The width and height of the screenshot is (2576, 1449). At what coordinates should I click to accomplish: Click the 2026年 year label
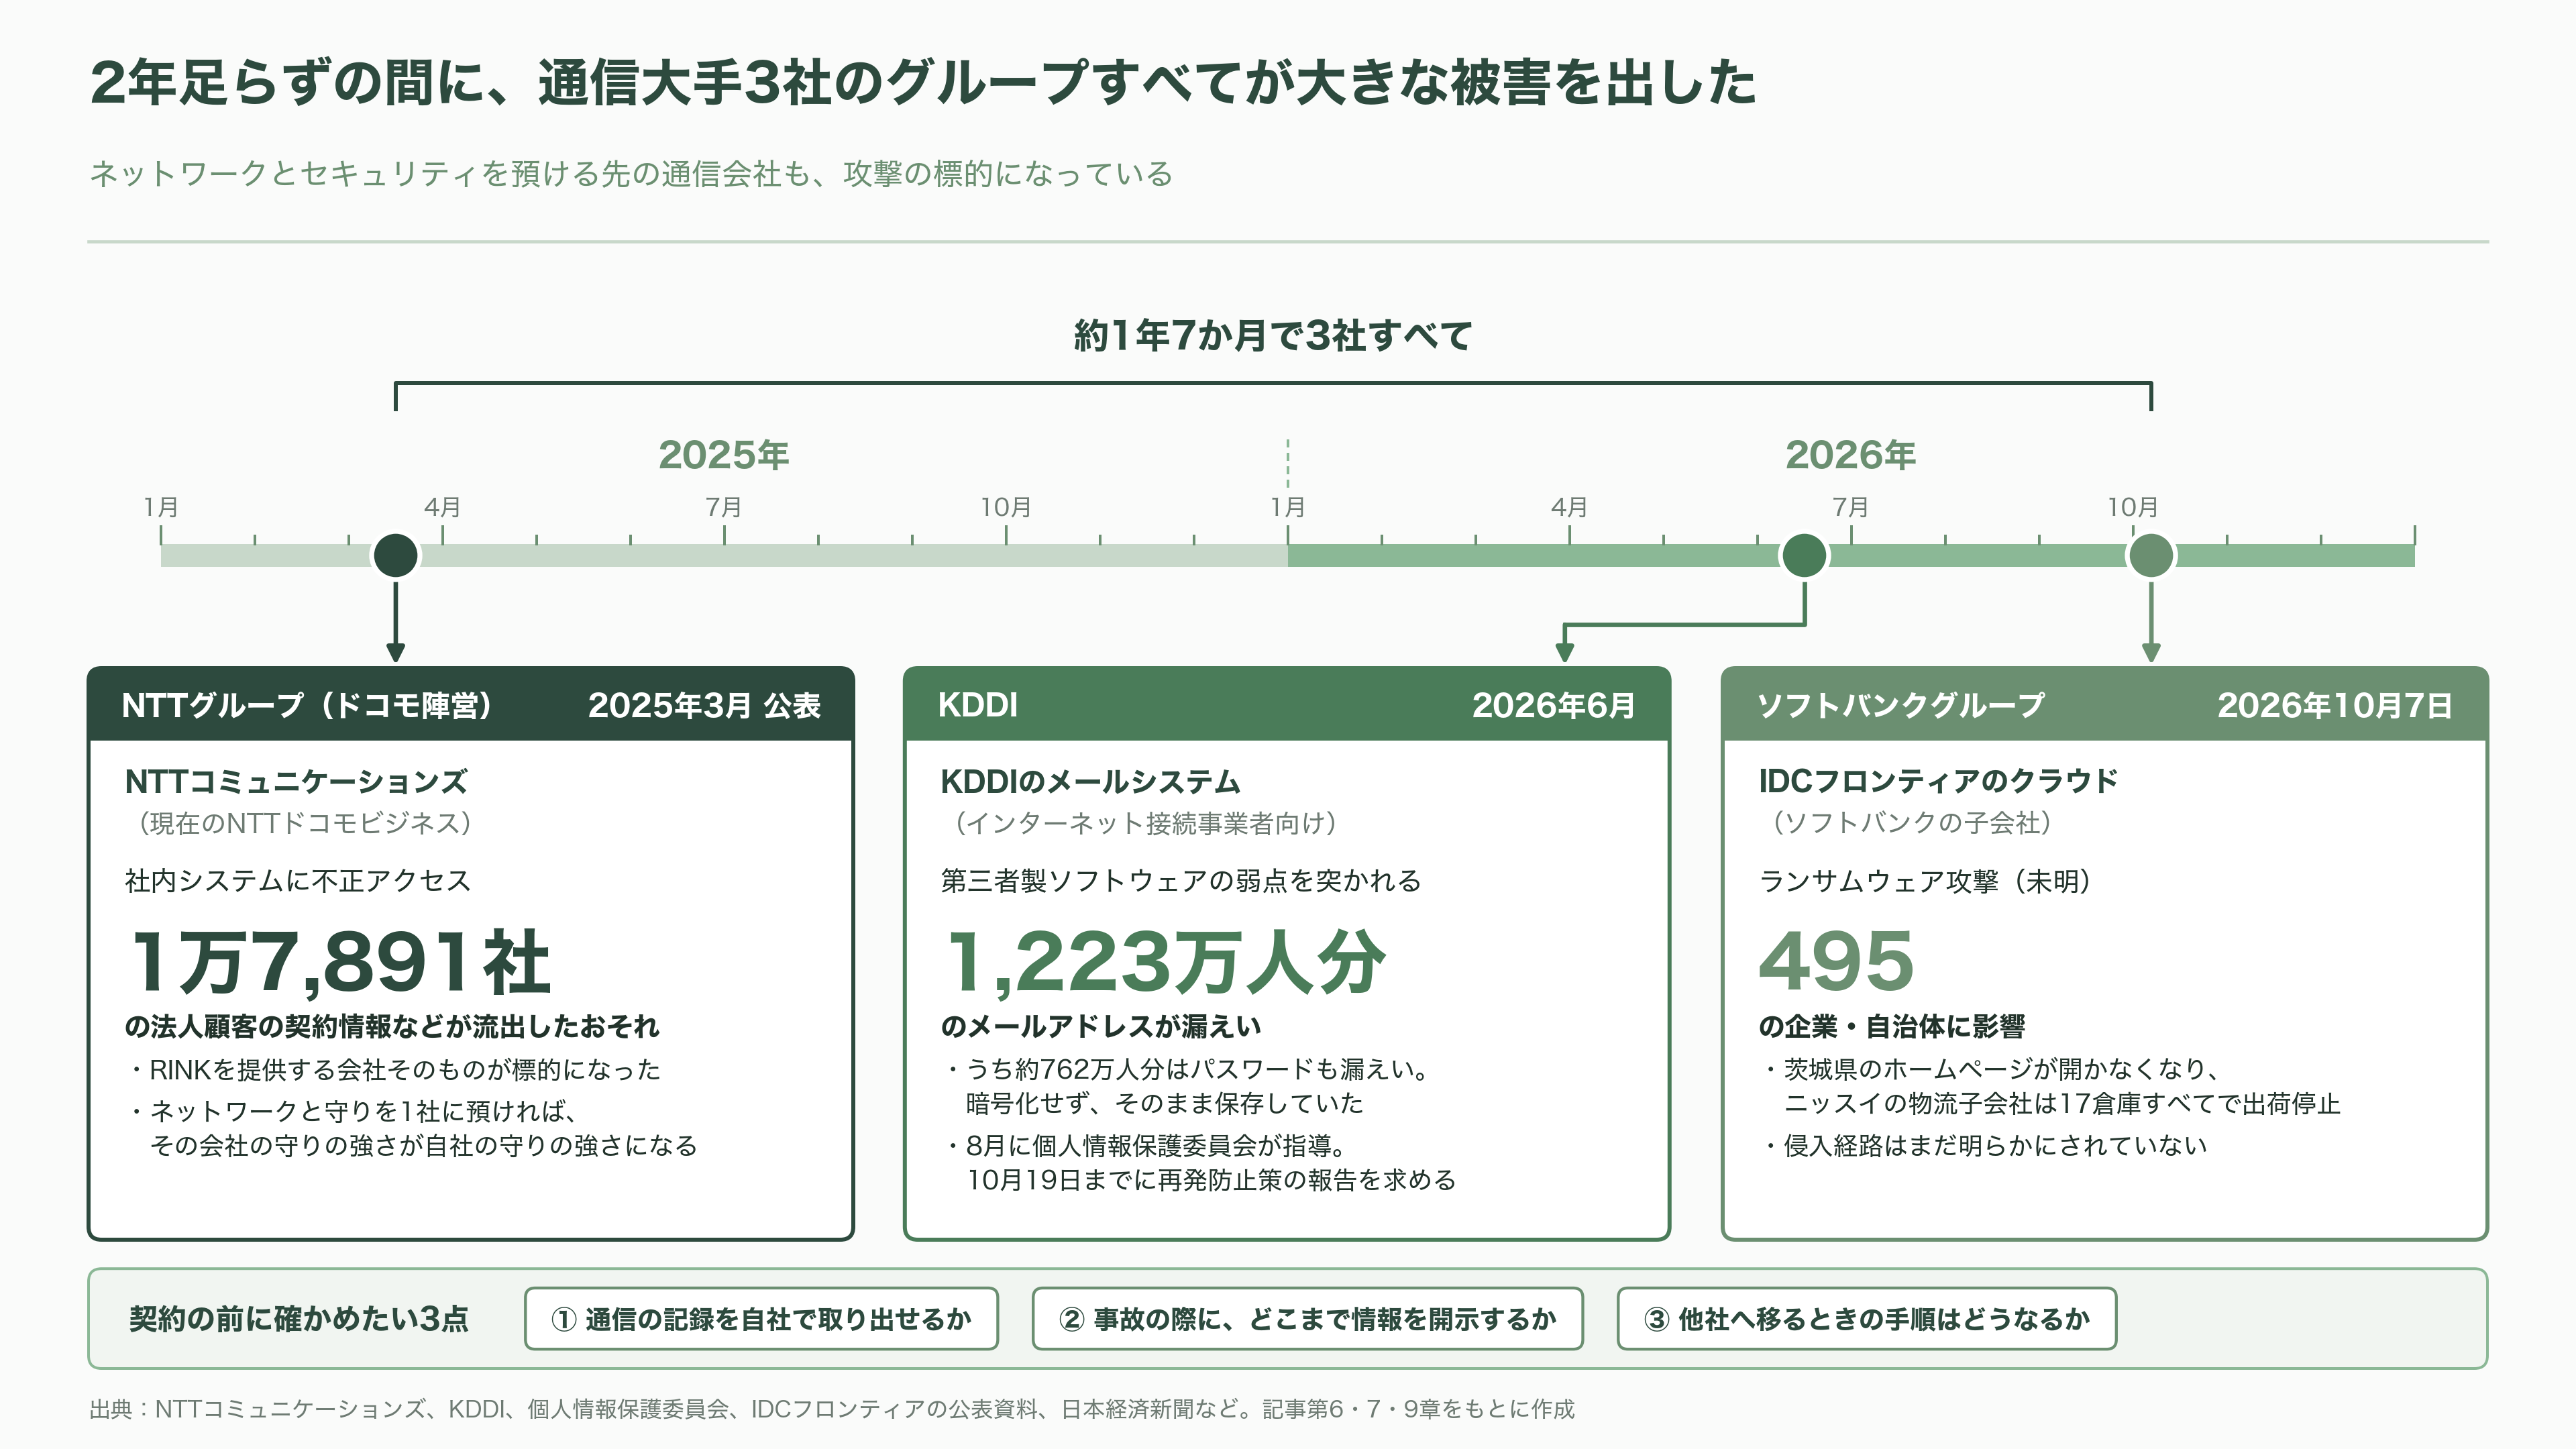pos(1850,454)
